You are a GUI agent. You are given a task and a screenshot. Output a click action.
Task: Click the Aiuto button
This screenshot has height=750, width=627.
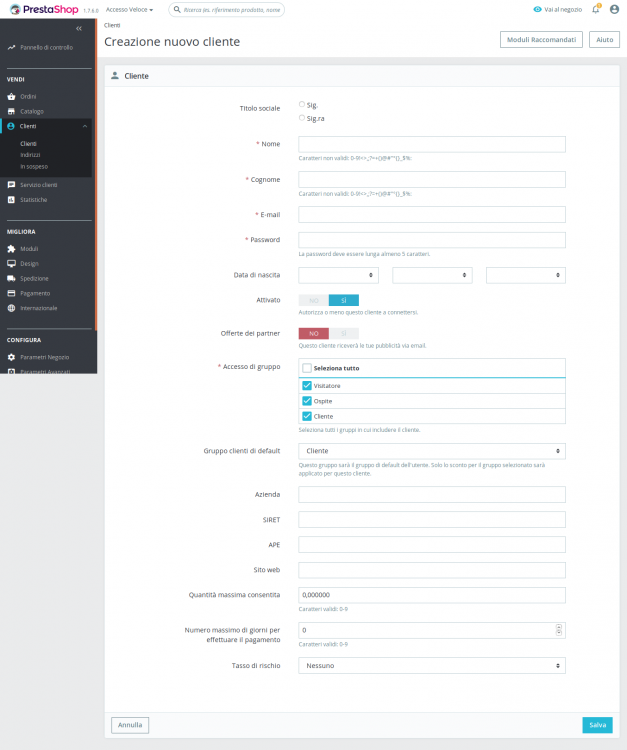pyautogui.click(x=605, y=40)
